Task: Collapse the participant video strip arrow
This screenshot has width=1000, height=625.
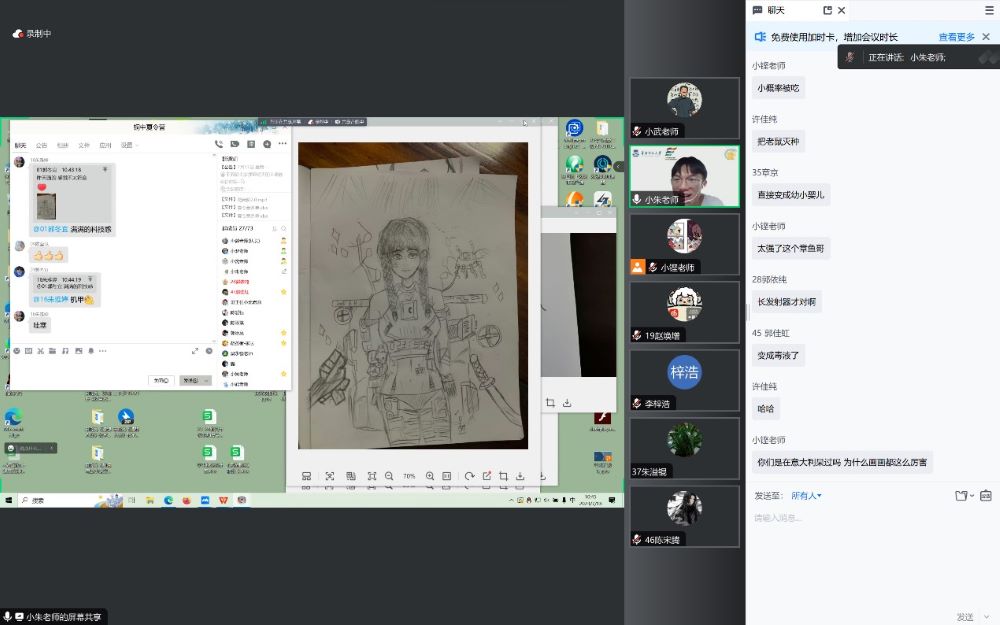Action: [x=619, y=166]
